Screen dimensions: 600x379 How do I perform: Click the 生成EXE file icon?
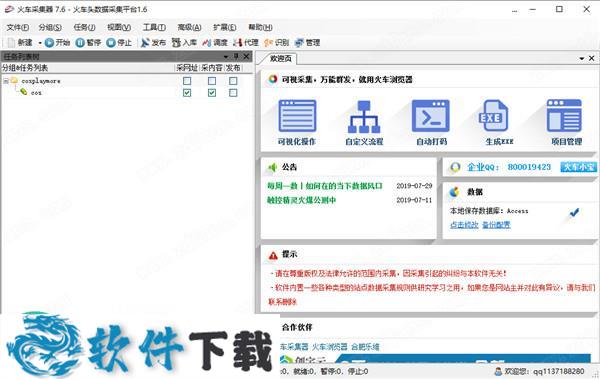[494, 116]
